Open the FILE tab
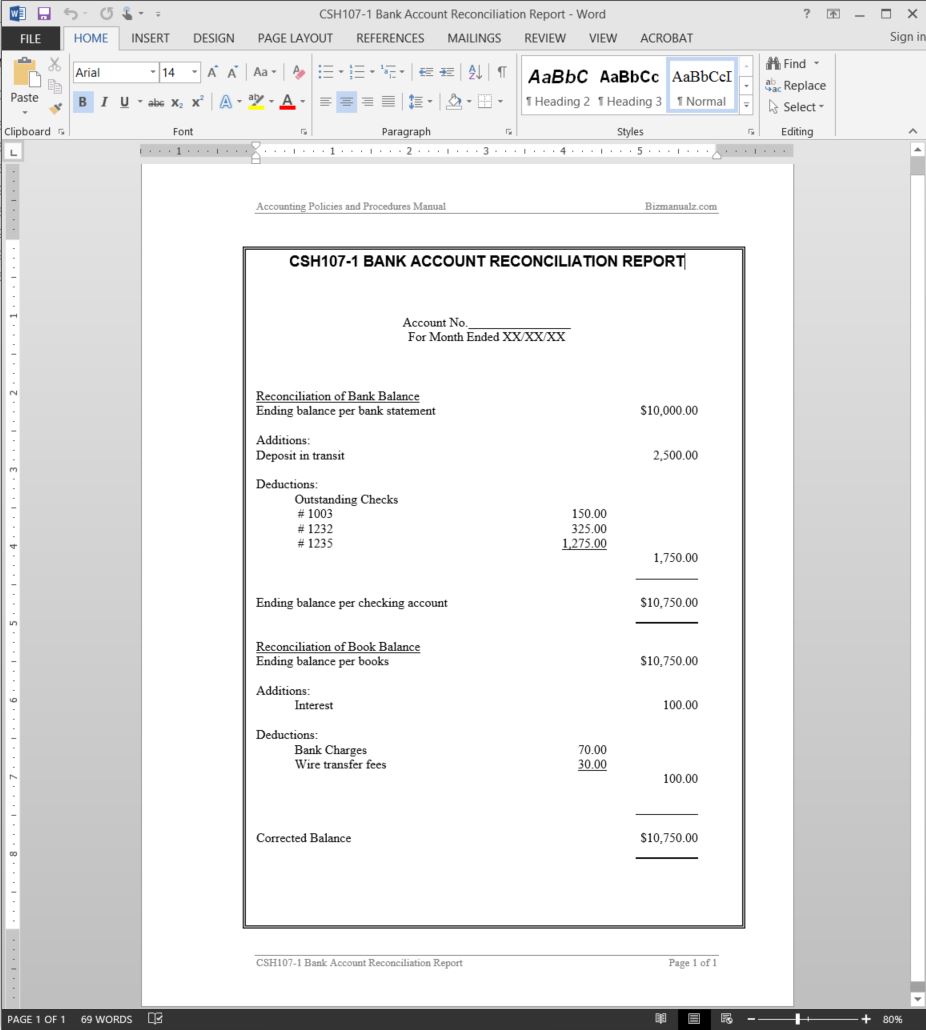The image size is (926, 1030). pos(30,39)
